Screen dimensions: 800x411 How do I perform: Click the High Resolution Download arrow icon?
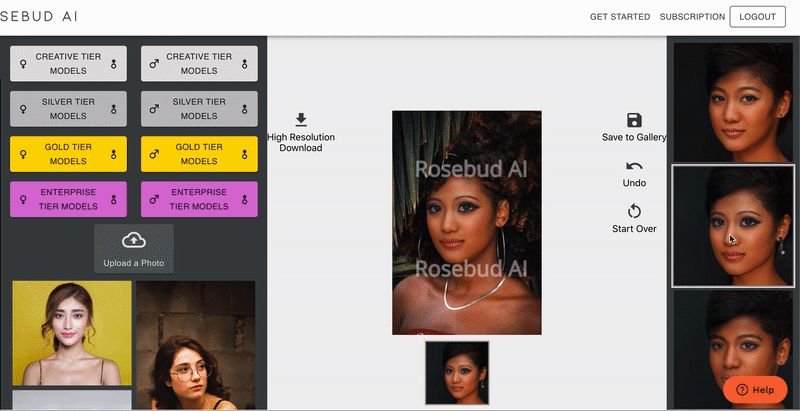(301, 120)
